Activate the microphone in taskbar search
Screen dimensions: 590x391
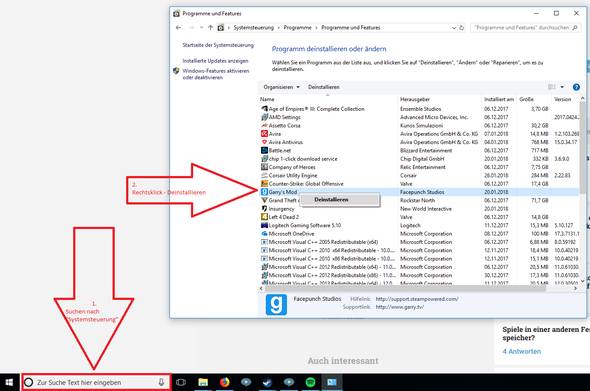tap(161, 382)
